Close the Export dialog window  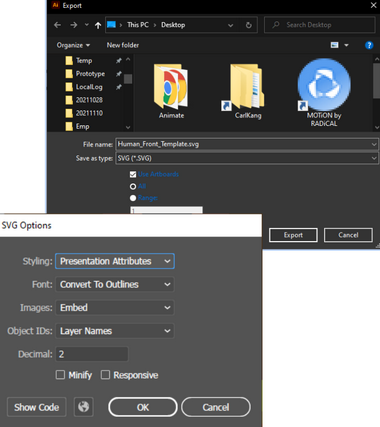[374, 5]
